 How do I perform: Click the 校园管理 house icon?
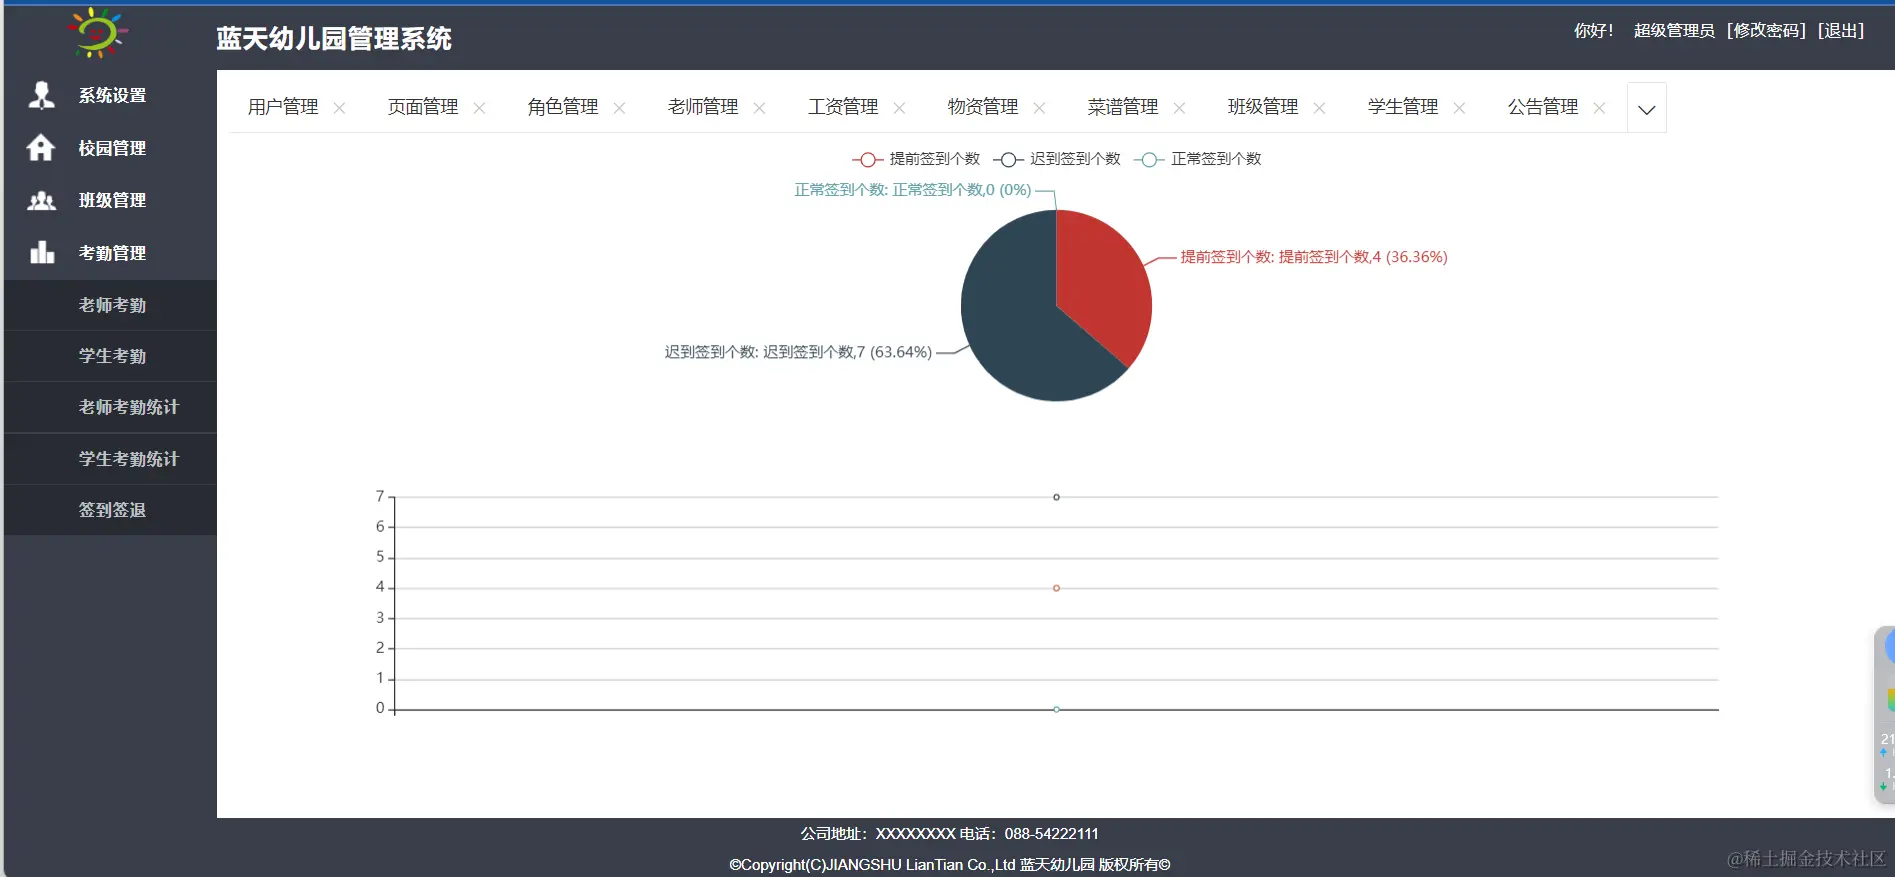pos(41,148)
